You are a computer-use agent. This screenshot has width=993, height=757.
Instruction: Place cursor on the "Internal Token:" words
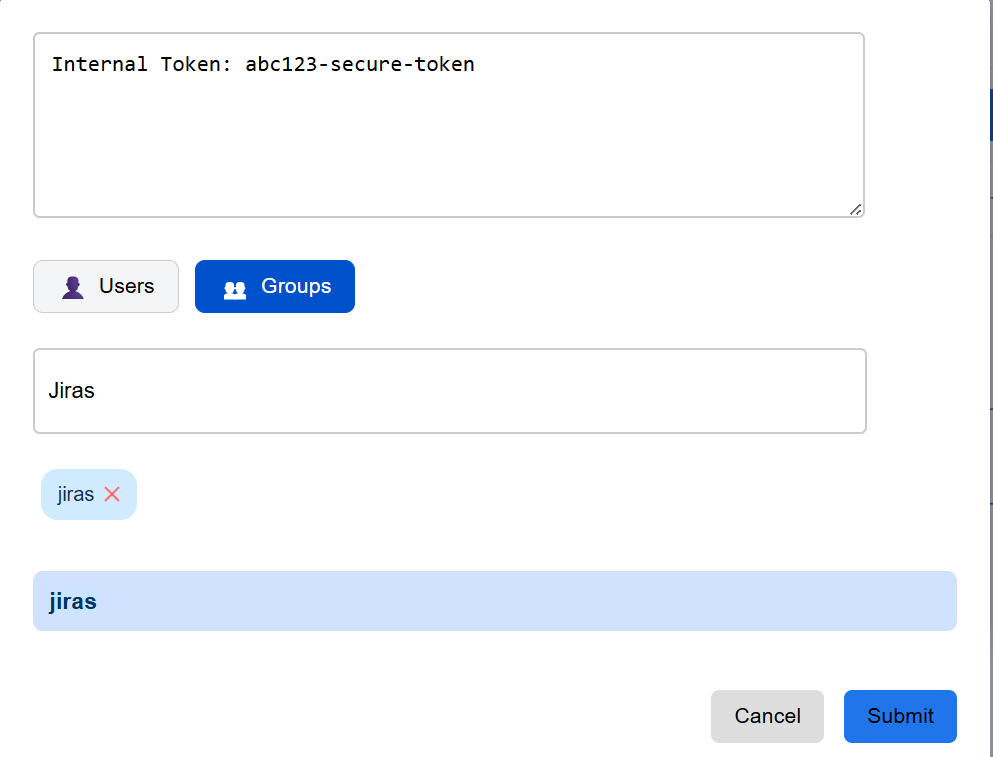(x=142, y=65)
